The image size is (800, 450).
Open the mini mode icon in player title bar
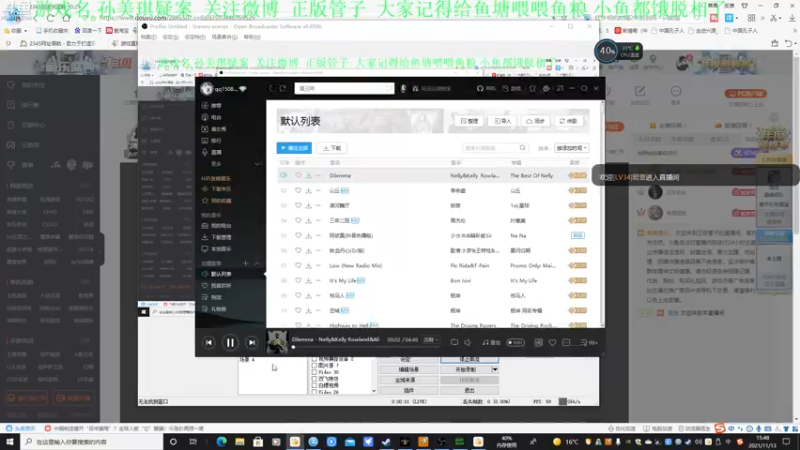point(560,88)
